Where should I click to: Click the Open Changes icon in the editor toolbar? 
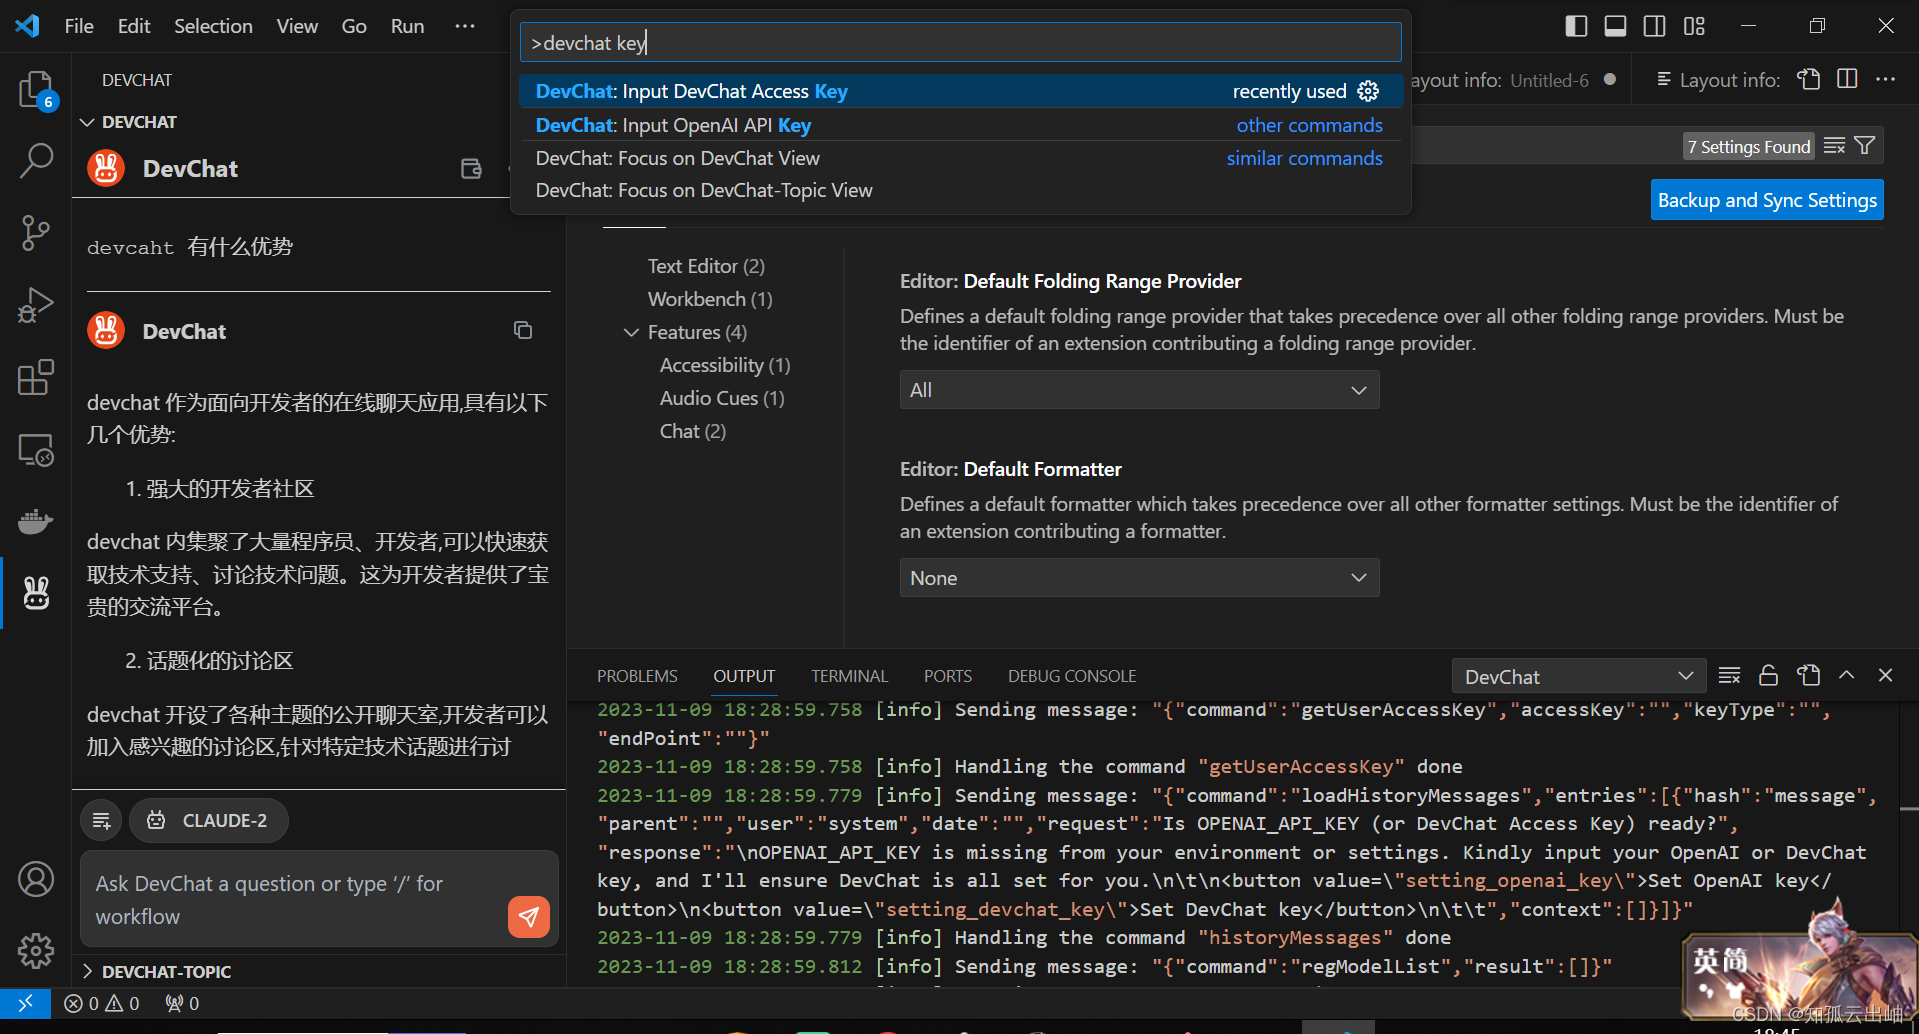click(x=1808, y=79)
